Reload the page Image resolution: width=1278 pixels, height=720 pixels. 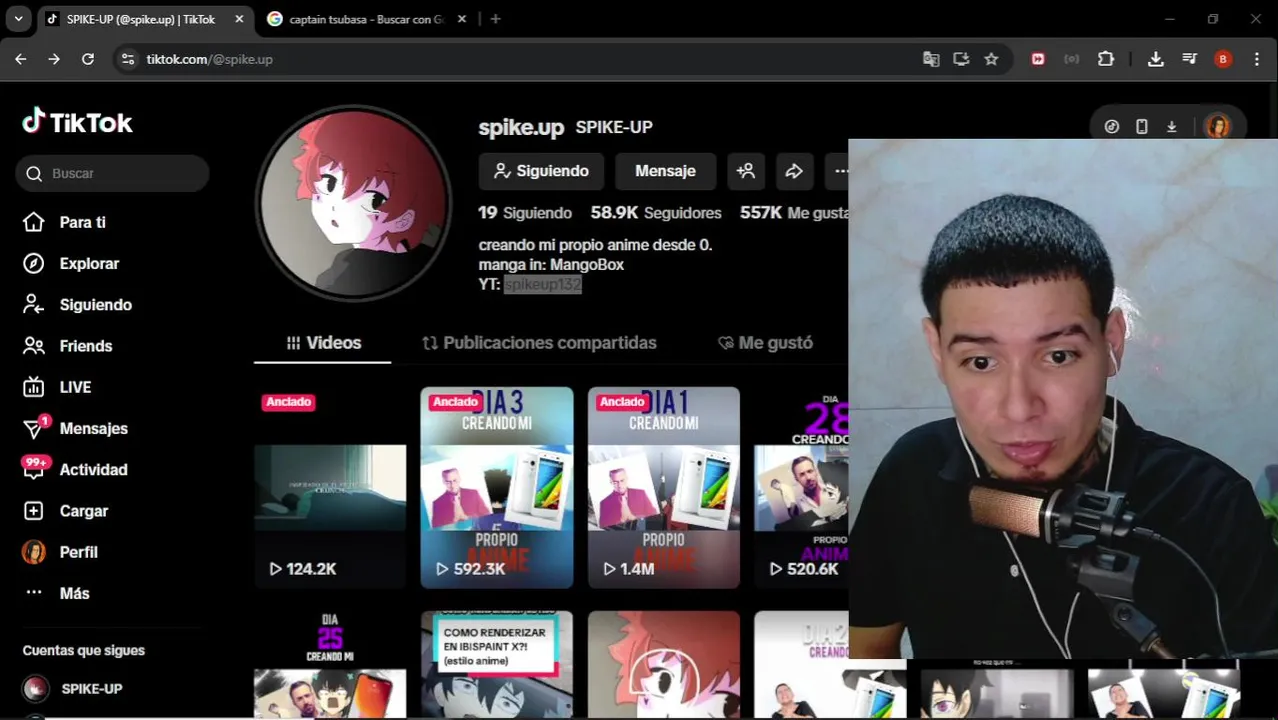point(88,59)
